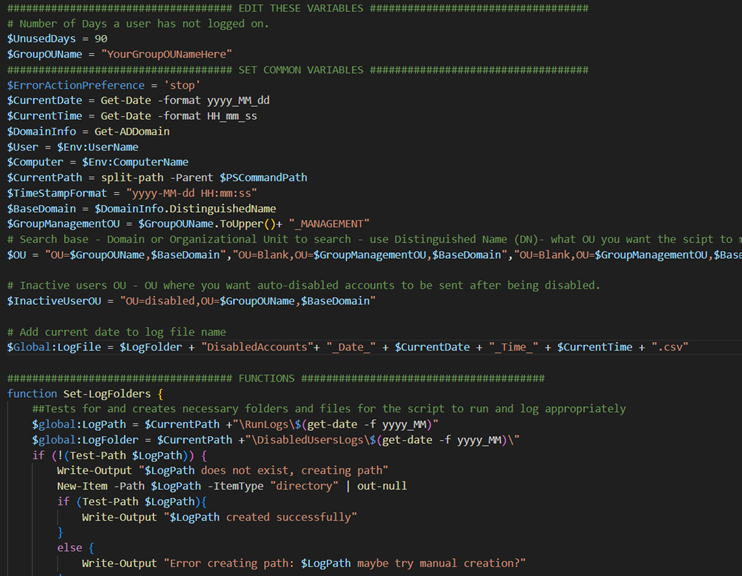The image size is (742, 576).
Task: Click the $InactiveUserOU variable
Action: pyautogui.click(x=54, y=301)
